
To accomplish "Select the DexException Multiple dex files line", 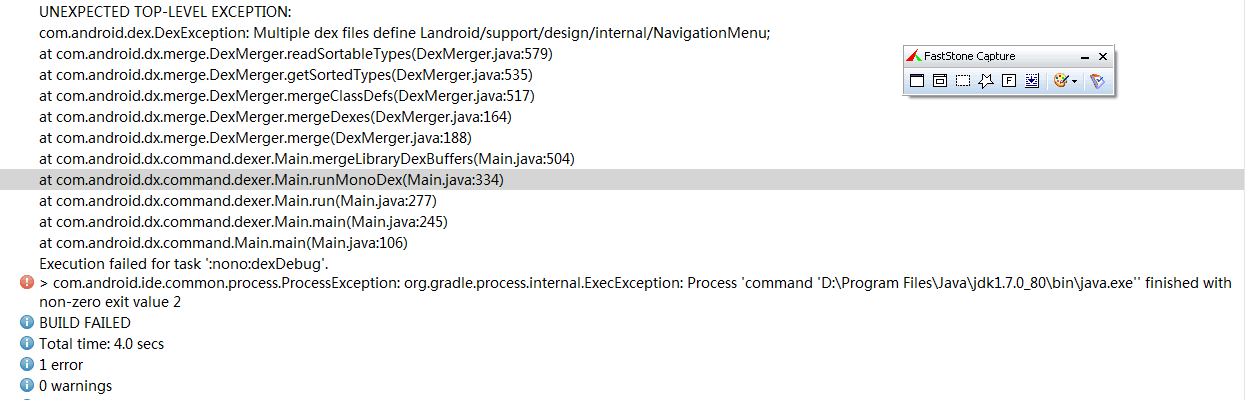I will (405, 33).
